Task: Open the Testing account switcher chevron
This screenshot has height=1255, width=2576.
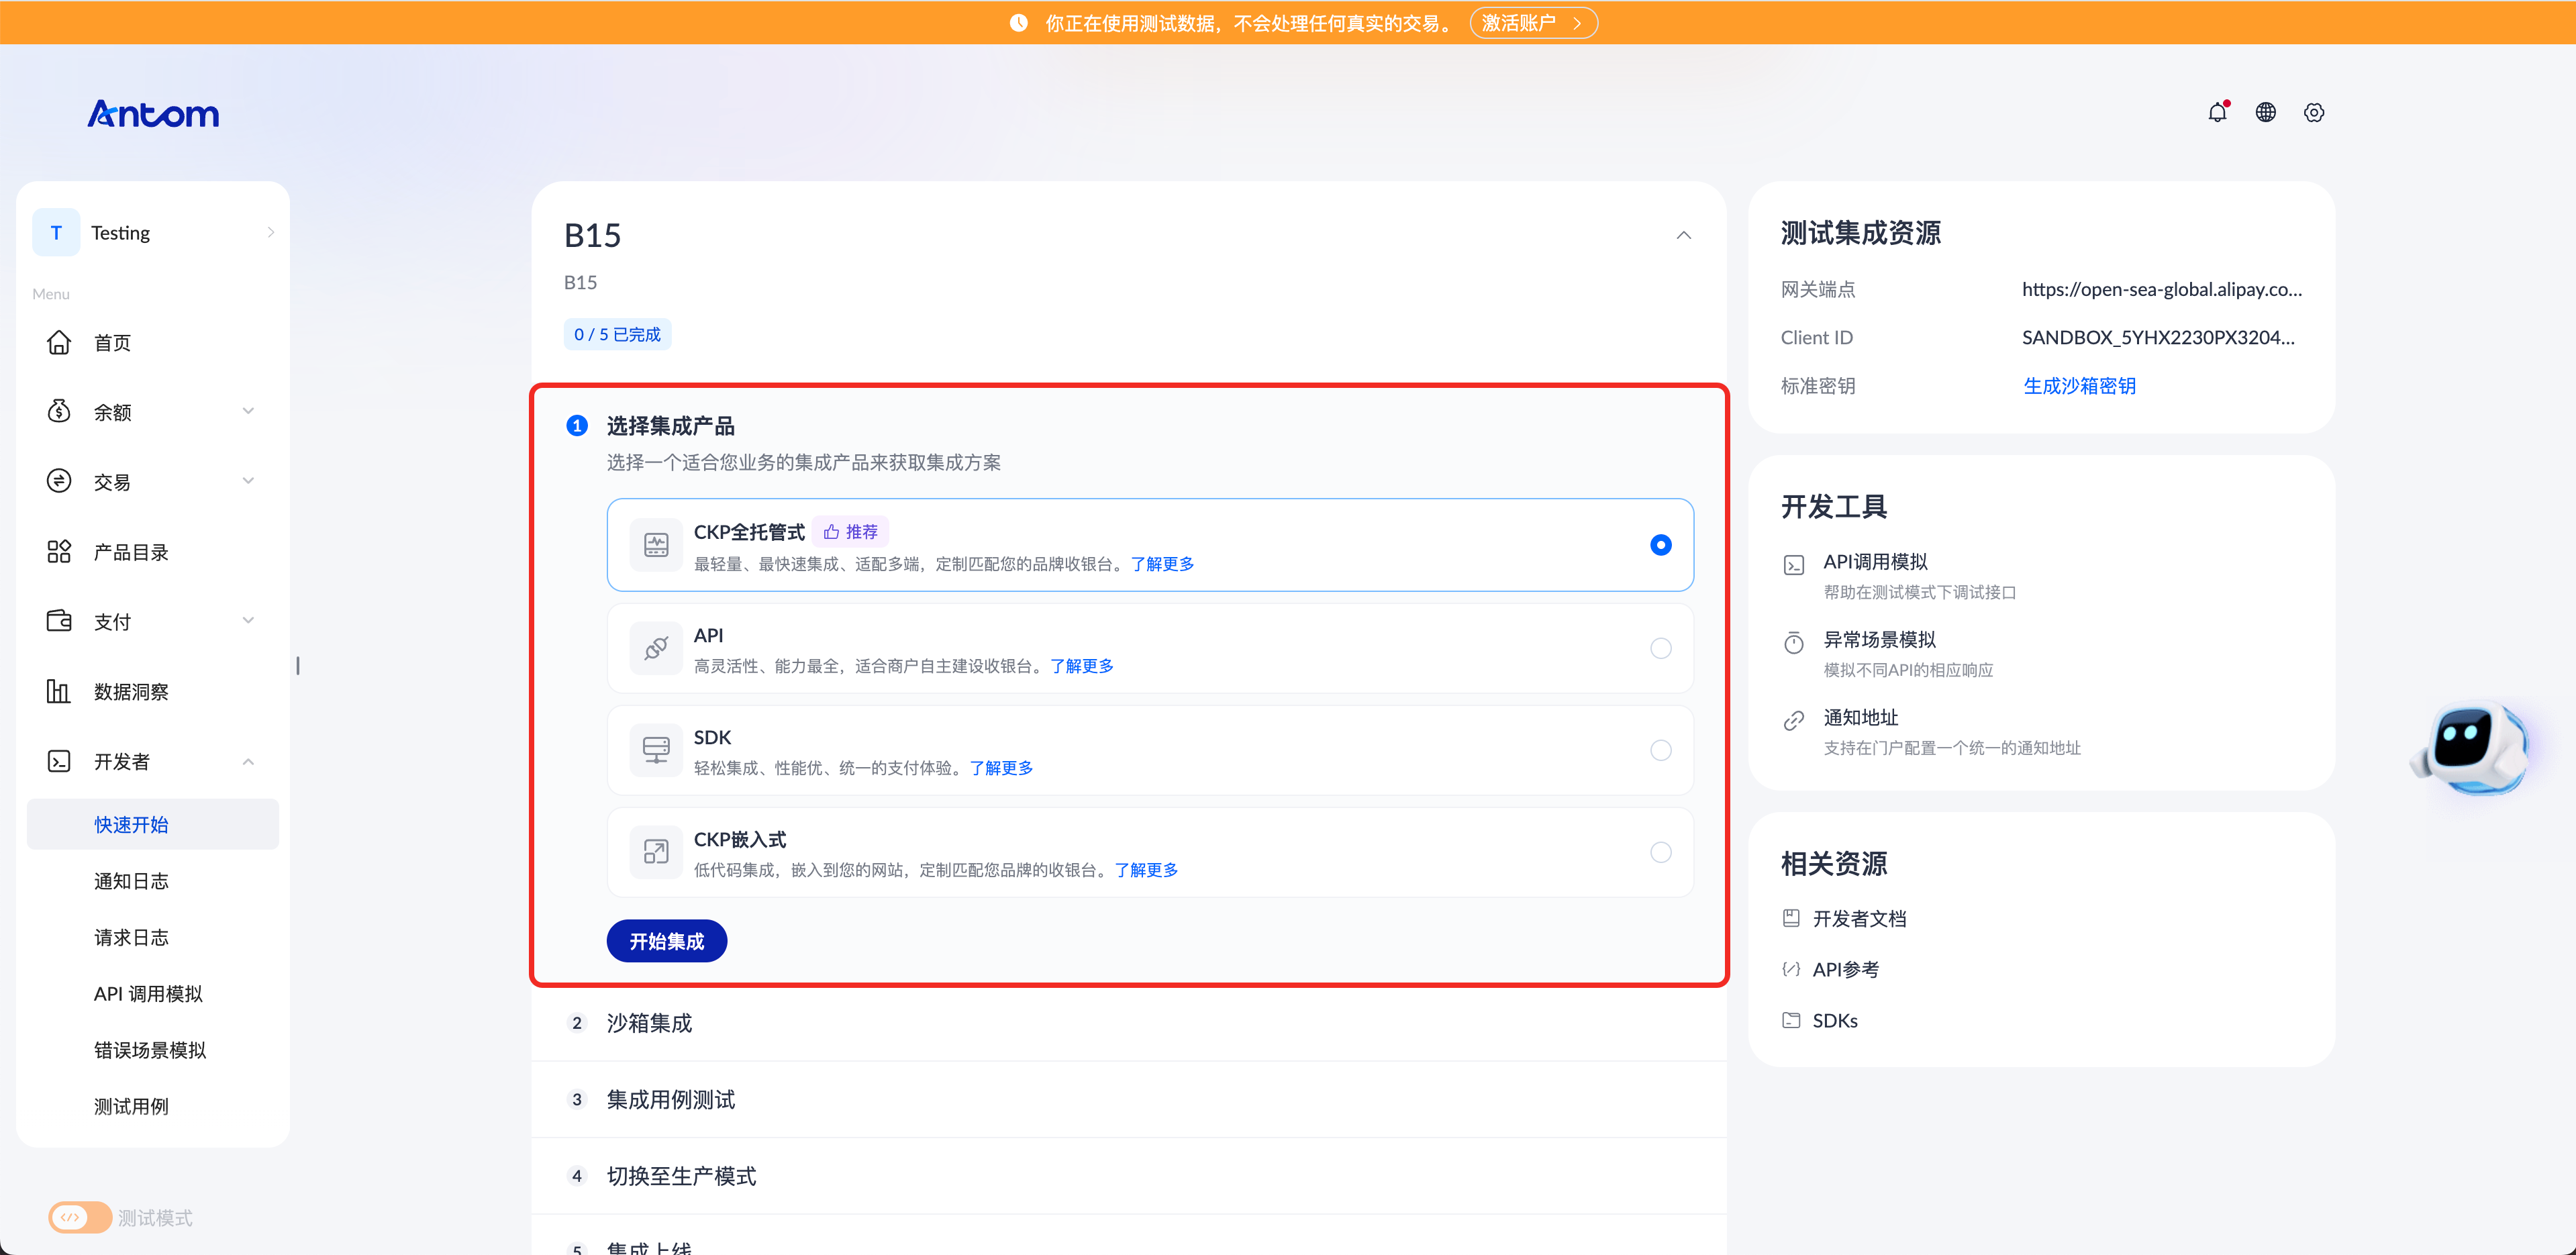Action: [271, 232]
